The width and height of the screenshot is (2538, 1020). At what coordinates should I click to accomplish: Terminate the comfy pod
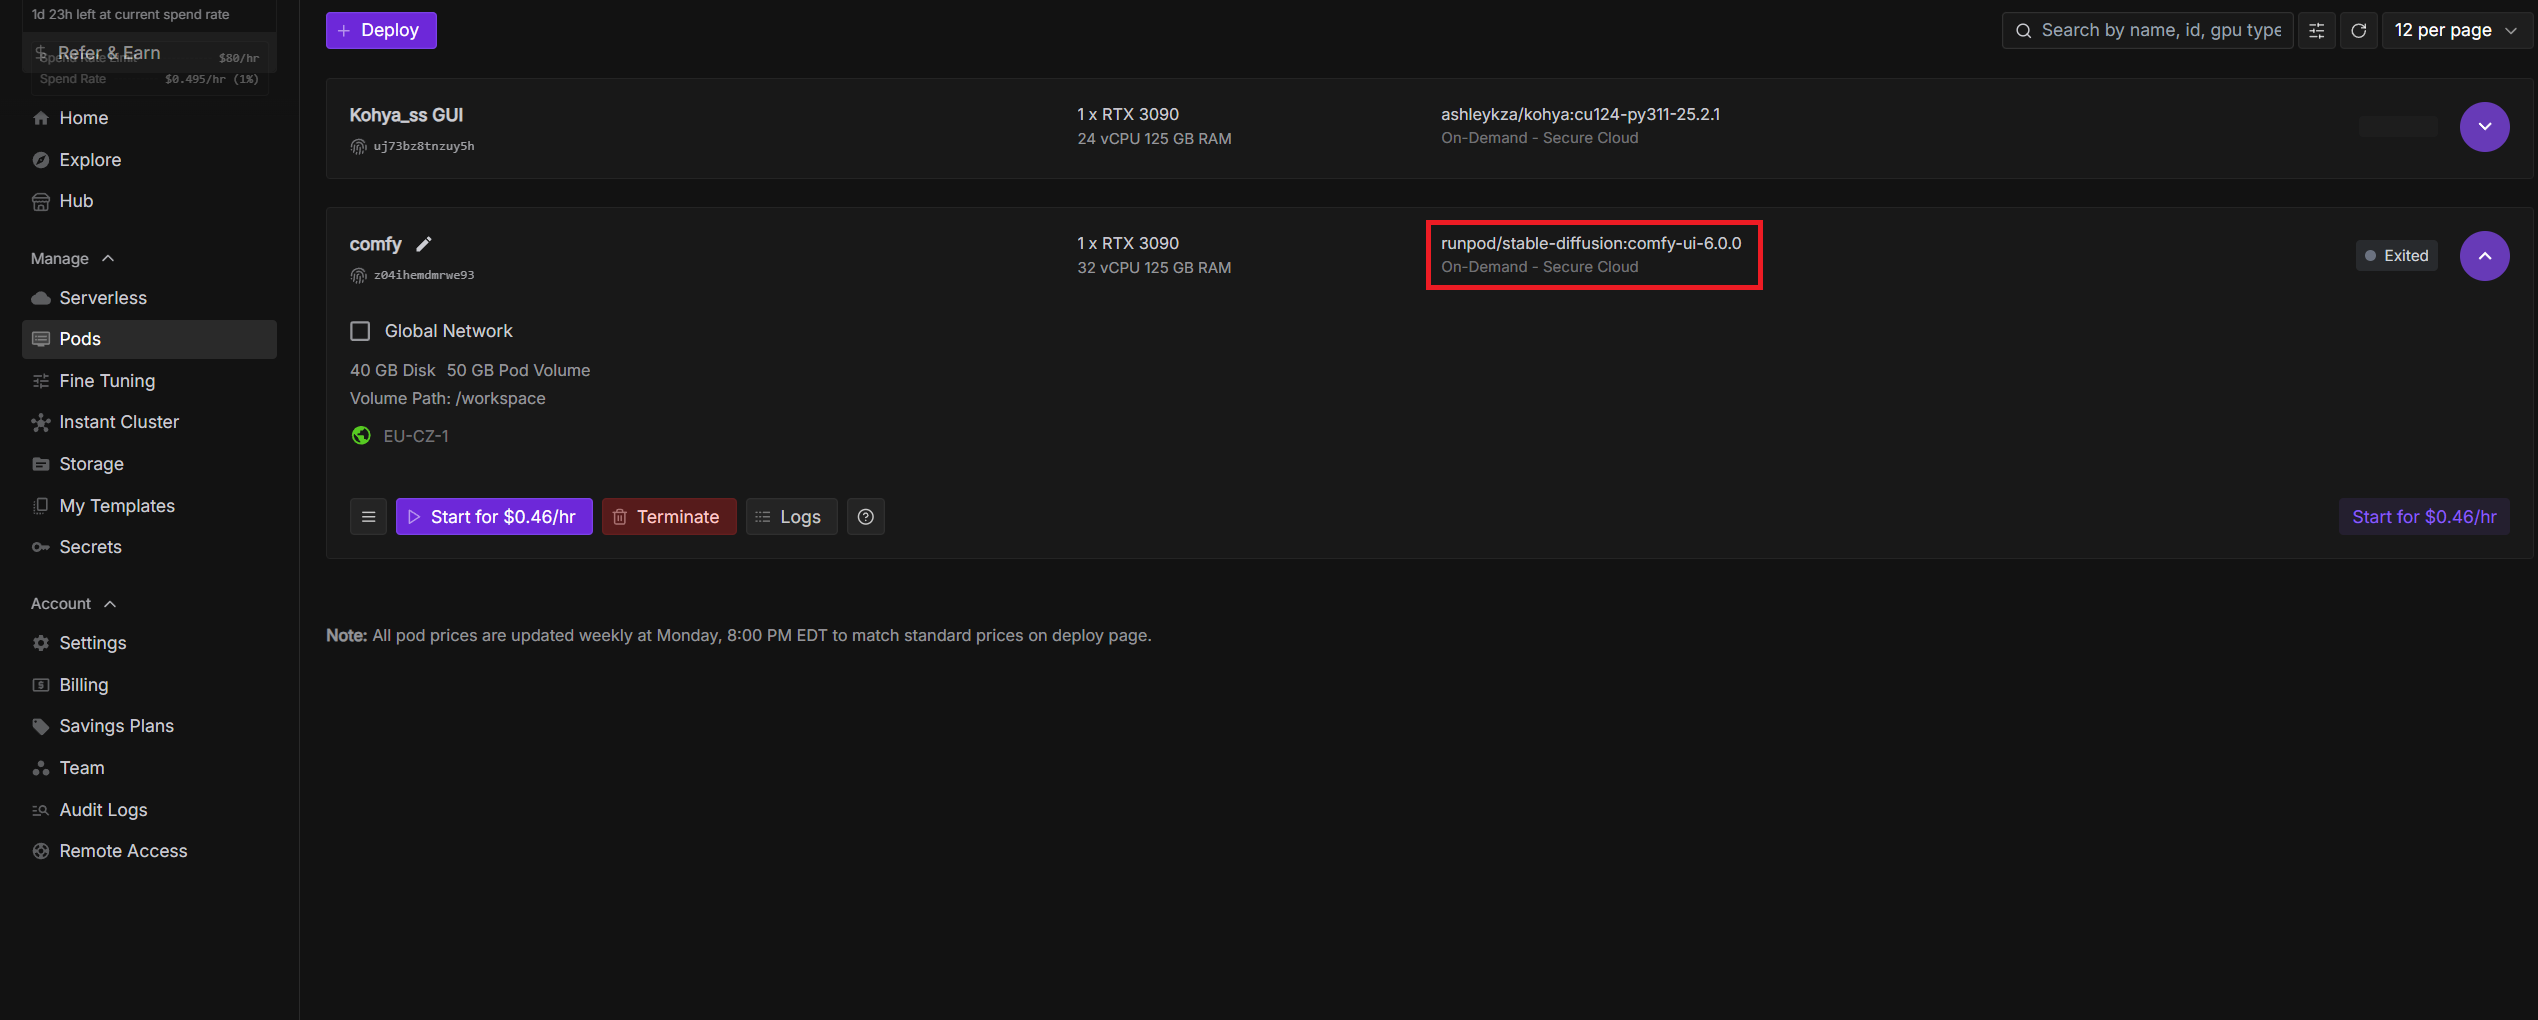(669, 517)
